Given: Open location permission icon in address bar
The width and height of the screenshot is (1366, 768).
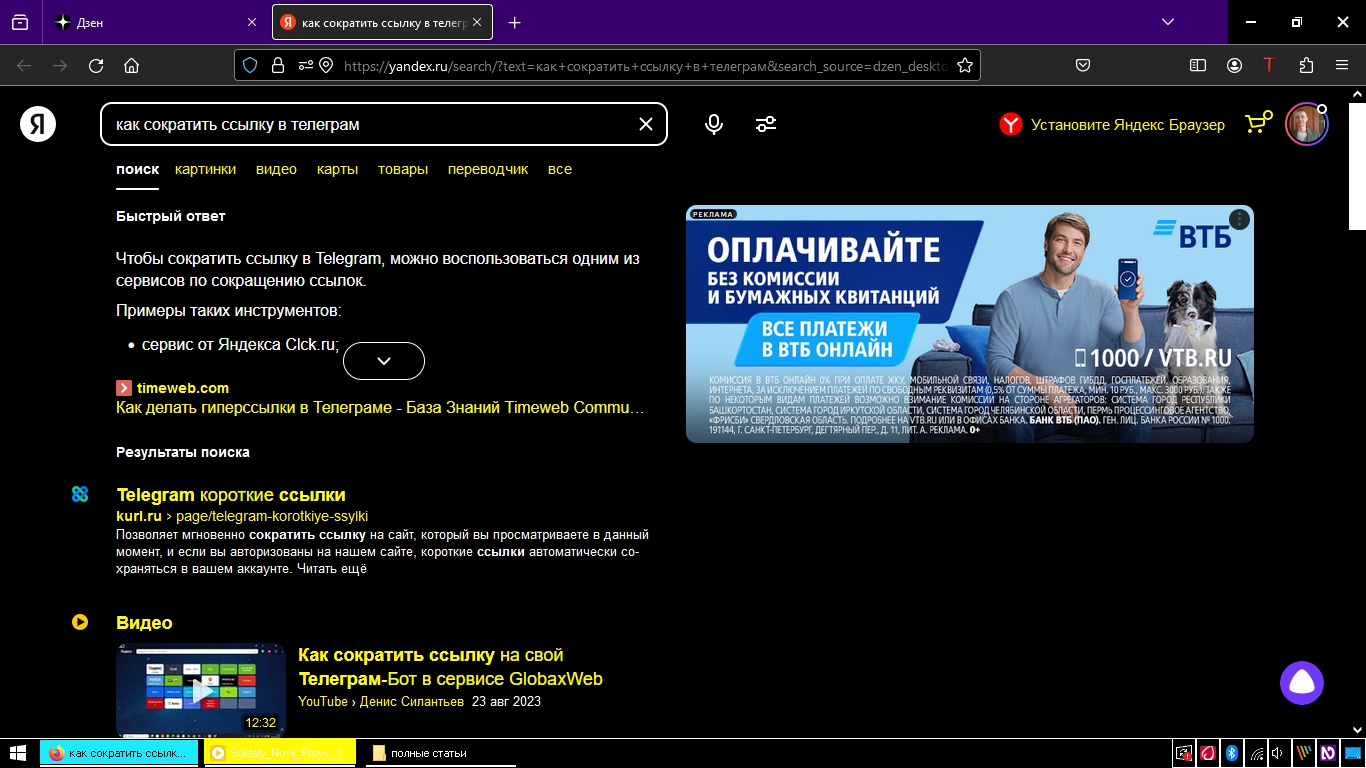Looking at the screenshot, I should [x=326, y=65].
